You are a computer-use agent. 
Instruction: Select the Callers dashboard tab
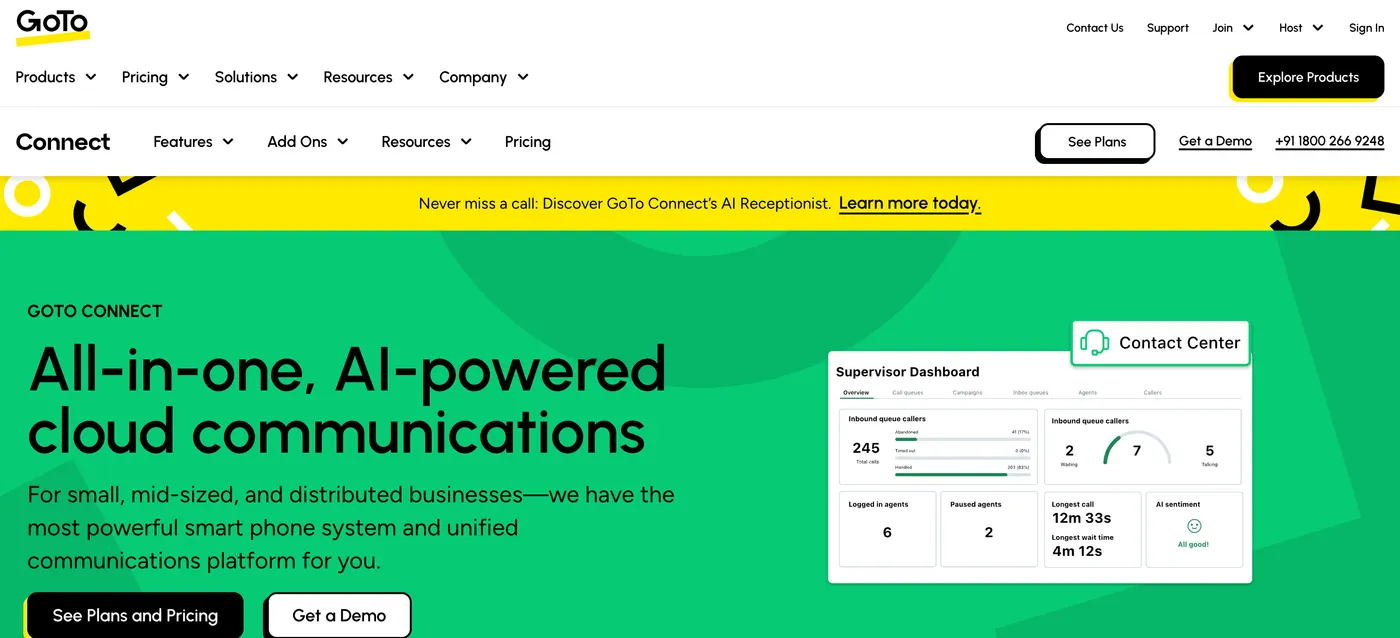(1153, 393)
